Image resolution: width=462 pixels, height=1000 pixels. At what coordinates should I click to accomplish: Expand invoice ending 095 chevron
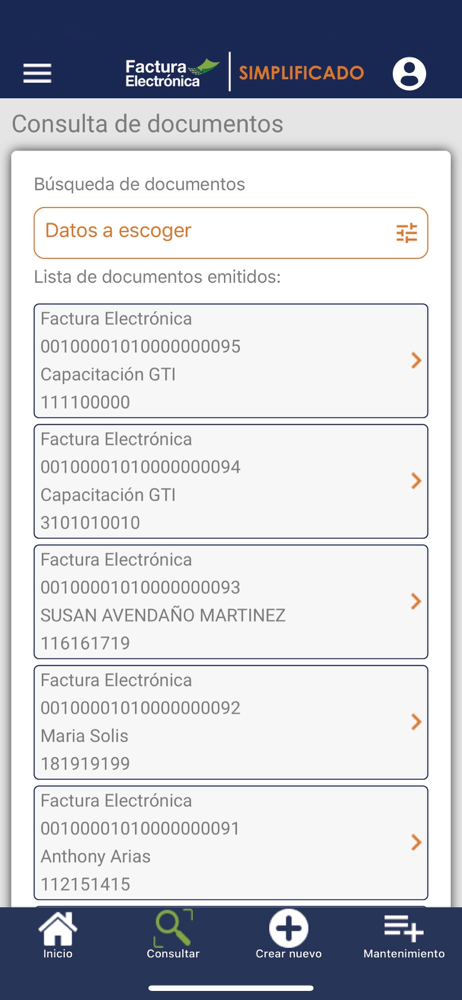[416, 361]
